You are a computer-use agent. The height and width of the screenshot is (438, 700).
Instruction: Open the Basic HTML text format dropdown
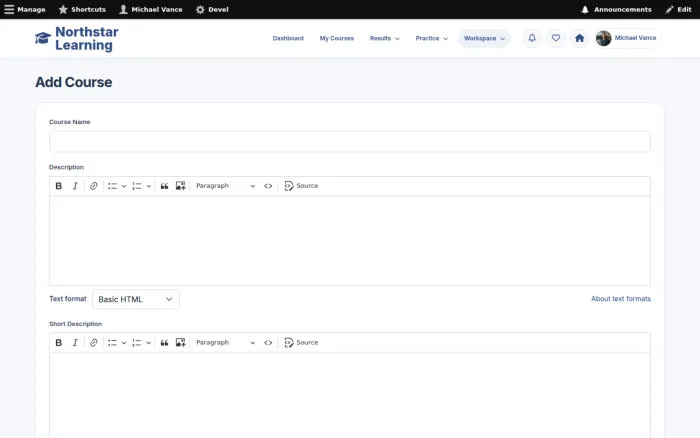(x=136, y=299)
